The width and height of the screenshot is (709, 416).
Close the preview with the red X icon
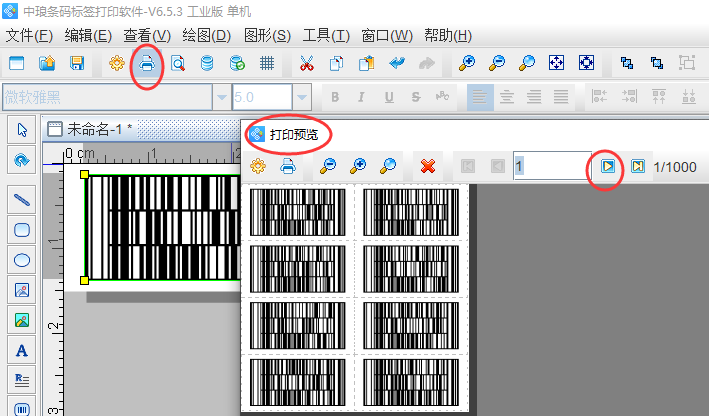pos(428,166)
